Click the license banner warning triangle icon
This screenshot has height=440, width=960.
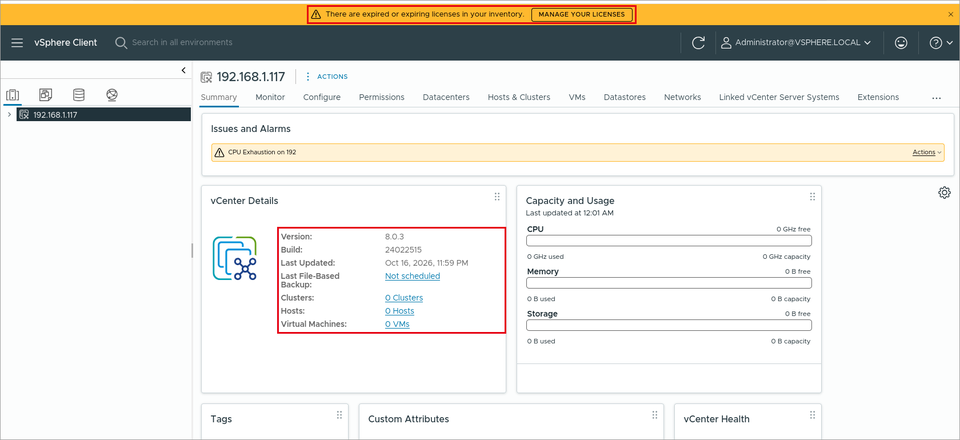315,14
